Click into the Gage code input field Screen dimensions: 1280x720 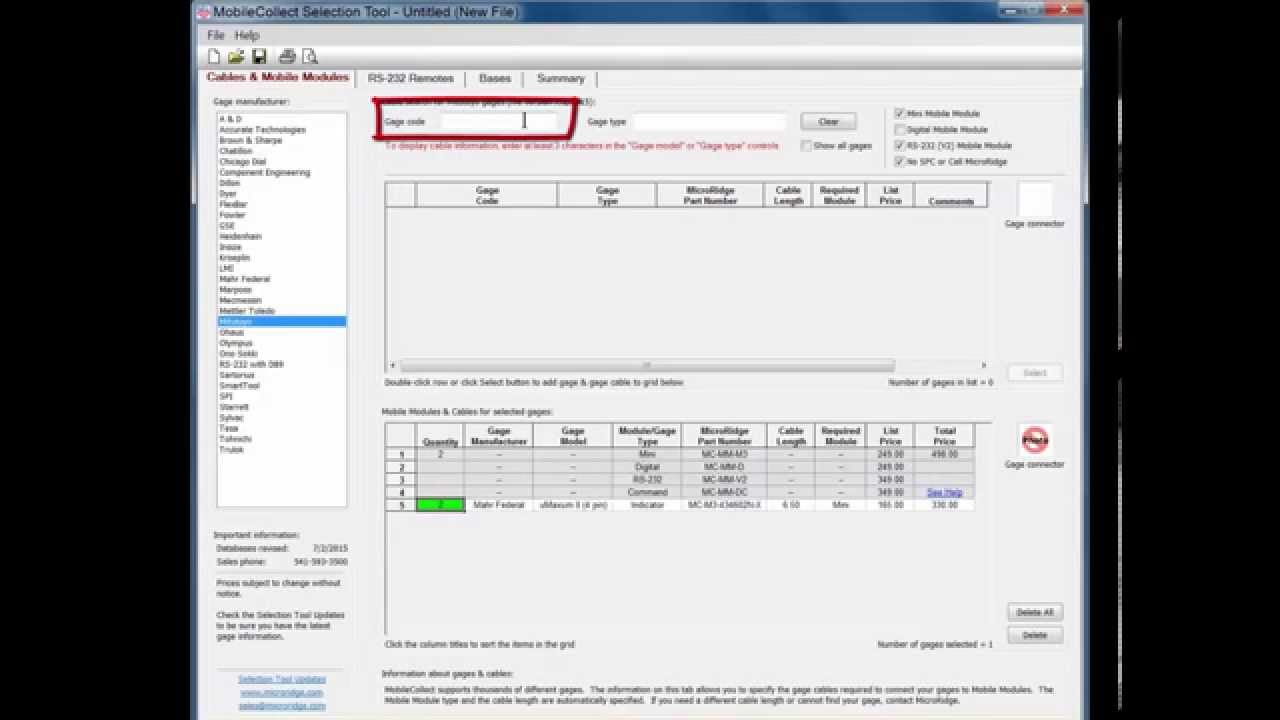click(498, 122)
